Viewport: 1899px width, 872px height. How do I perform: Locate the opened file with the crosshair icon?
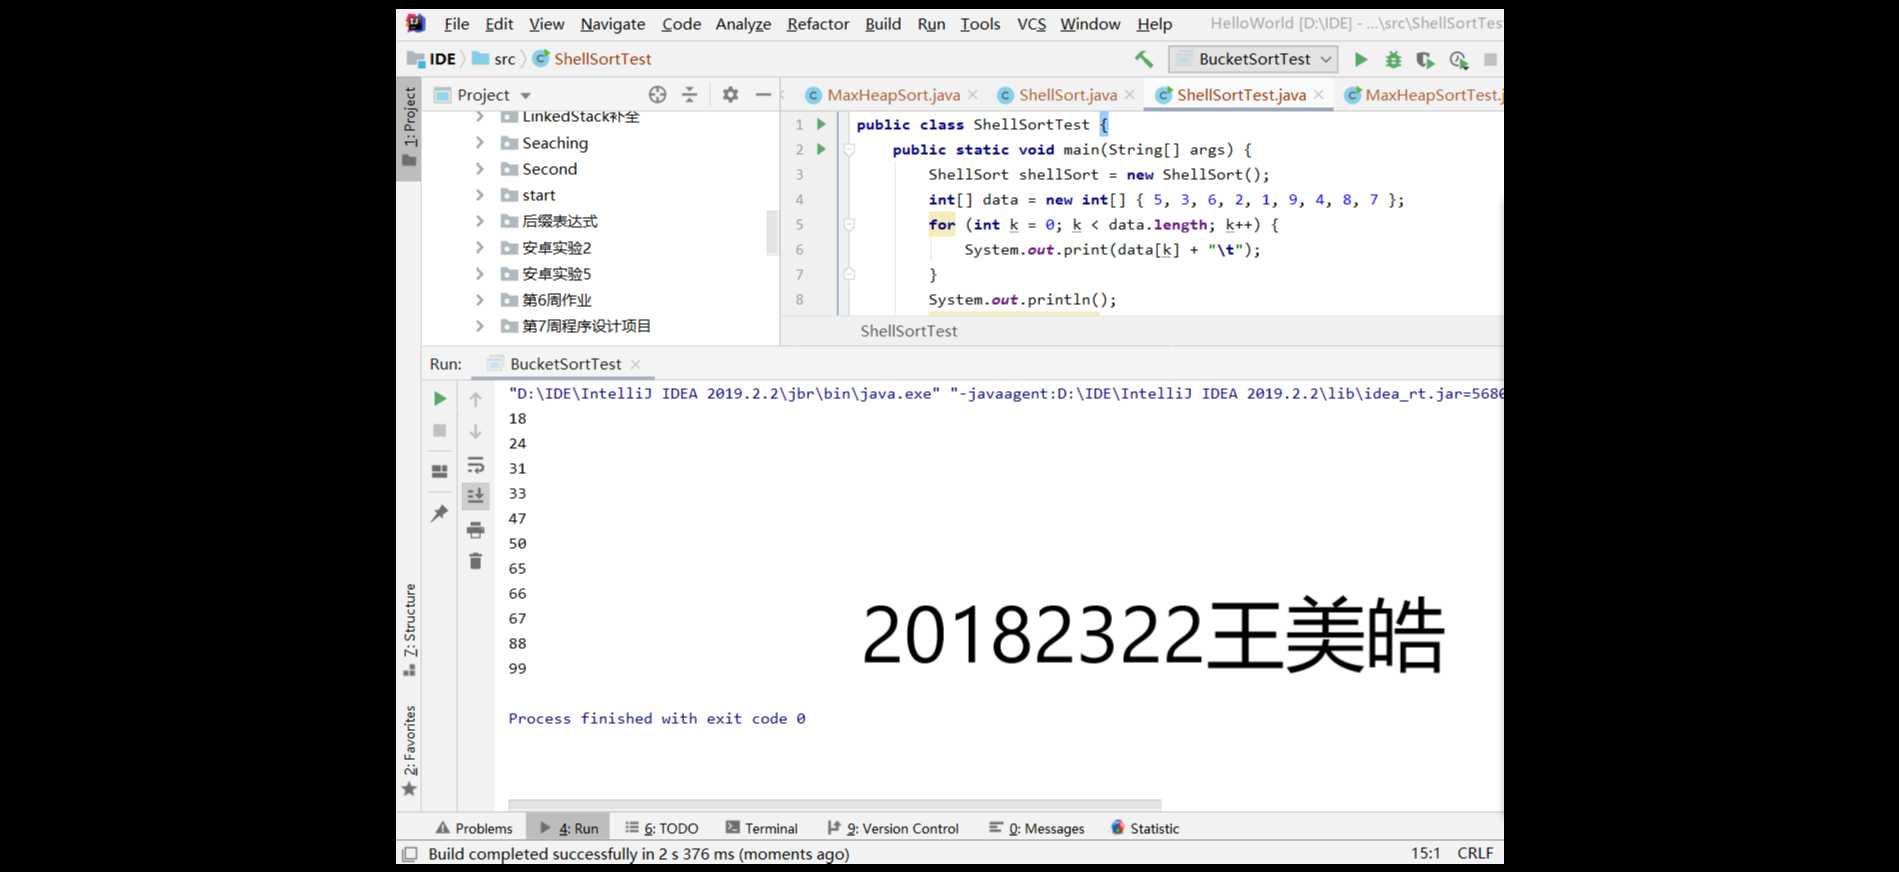click(657, 94)
